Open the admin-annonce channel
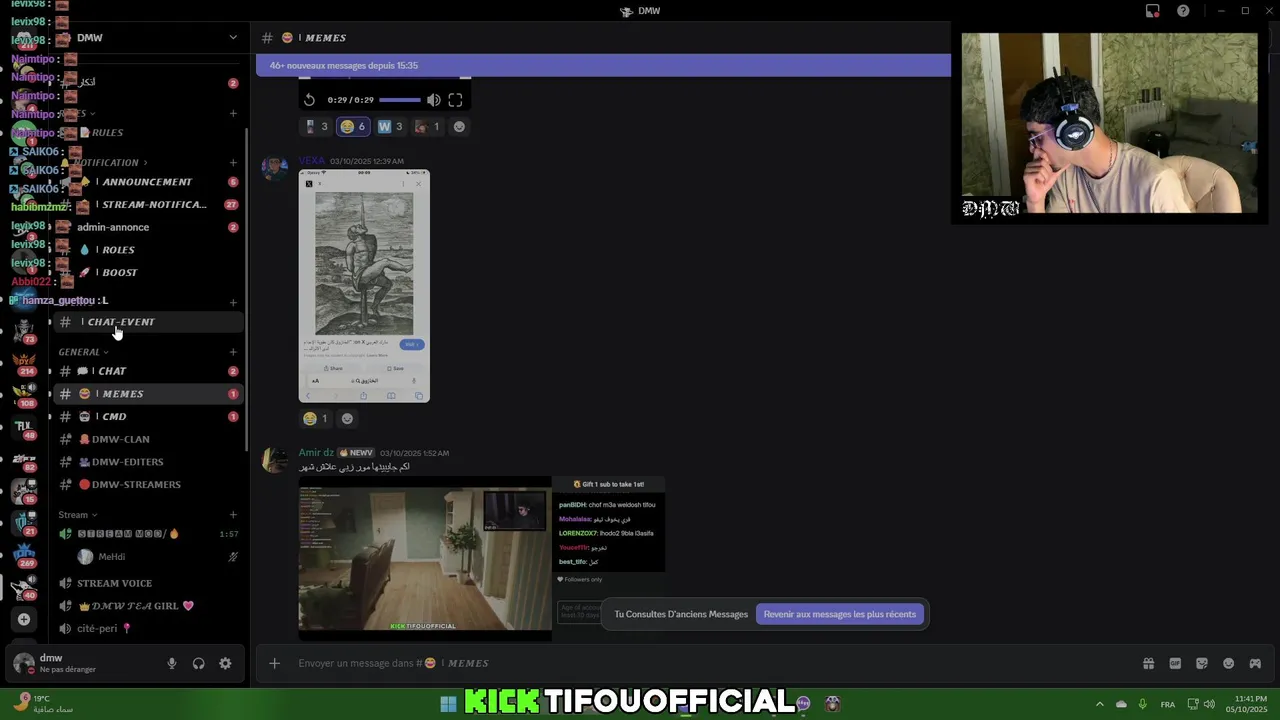 coord(149,227)
